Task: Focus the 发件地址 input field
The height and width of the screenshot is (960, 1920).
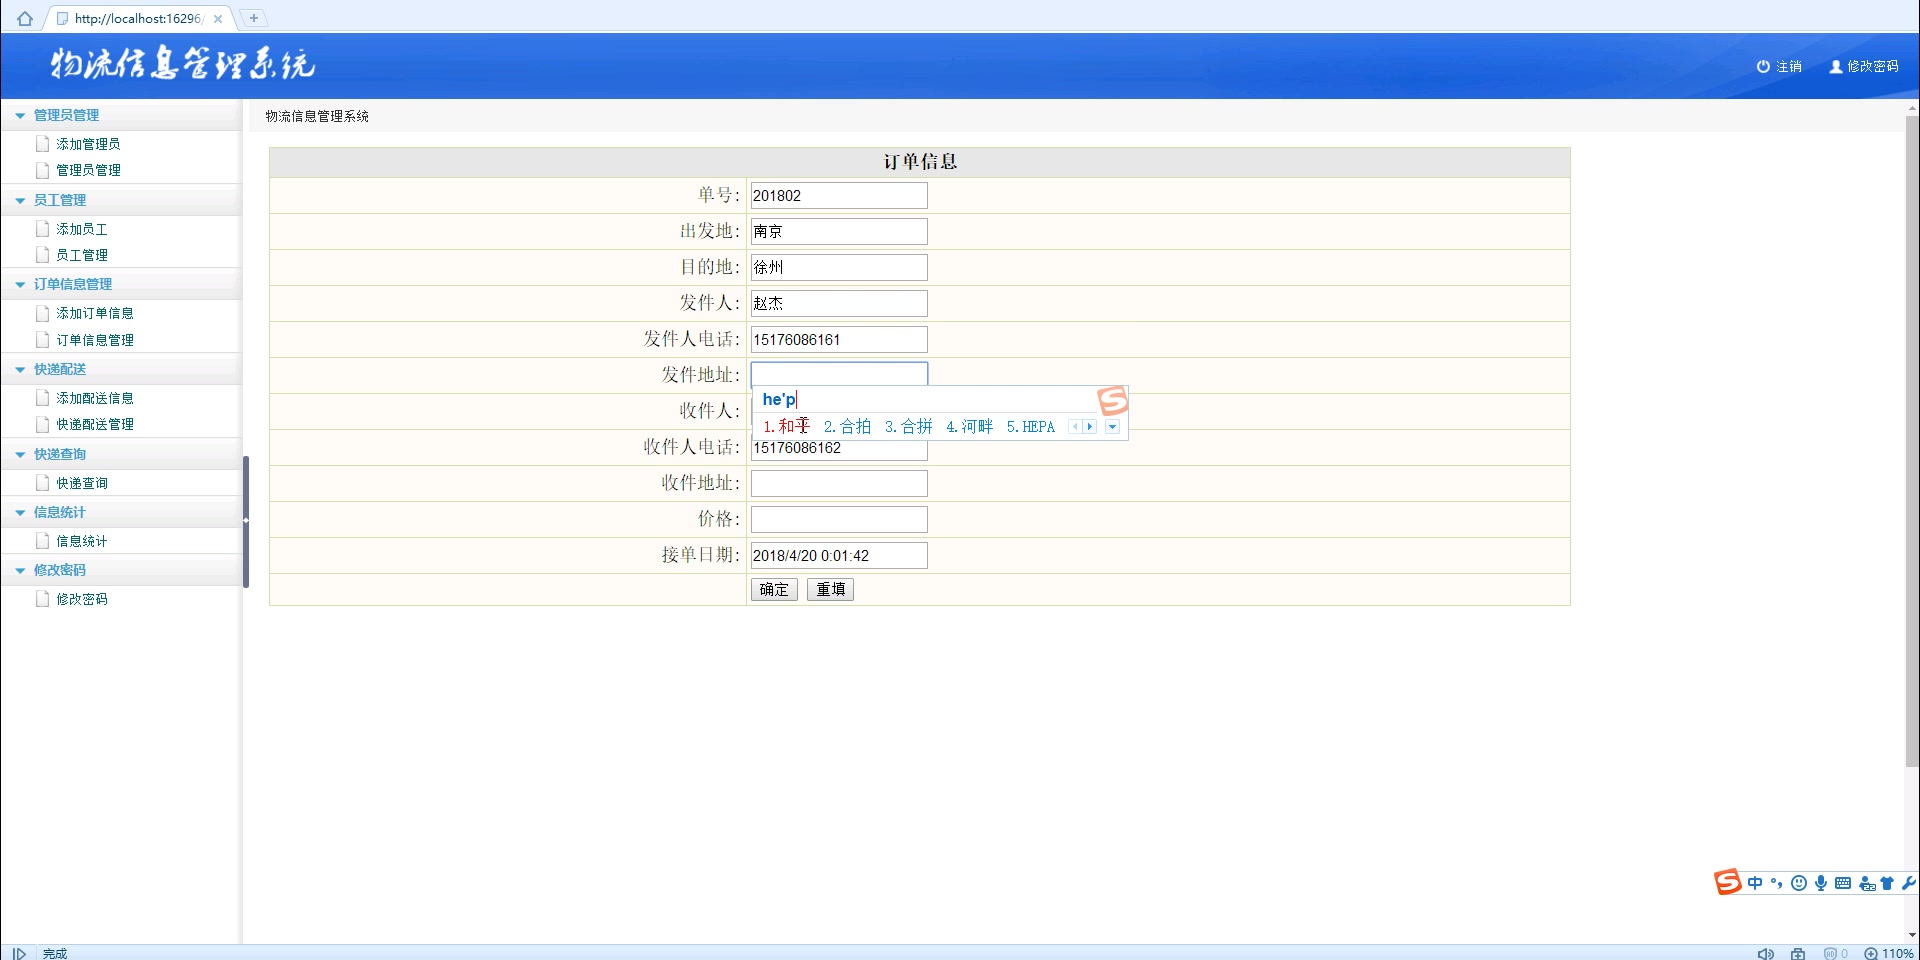Action: (x=839, y=374)
